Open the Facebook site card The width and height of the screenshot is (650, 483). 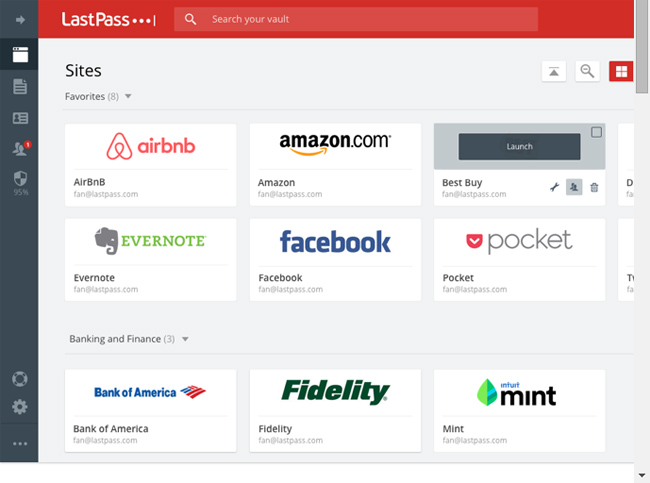tap(335, 260)
